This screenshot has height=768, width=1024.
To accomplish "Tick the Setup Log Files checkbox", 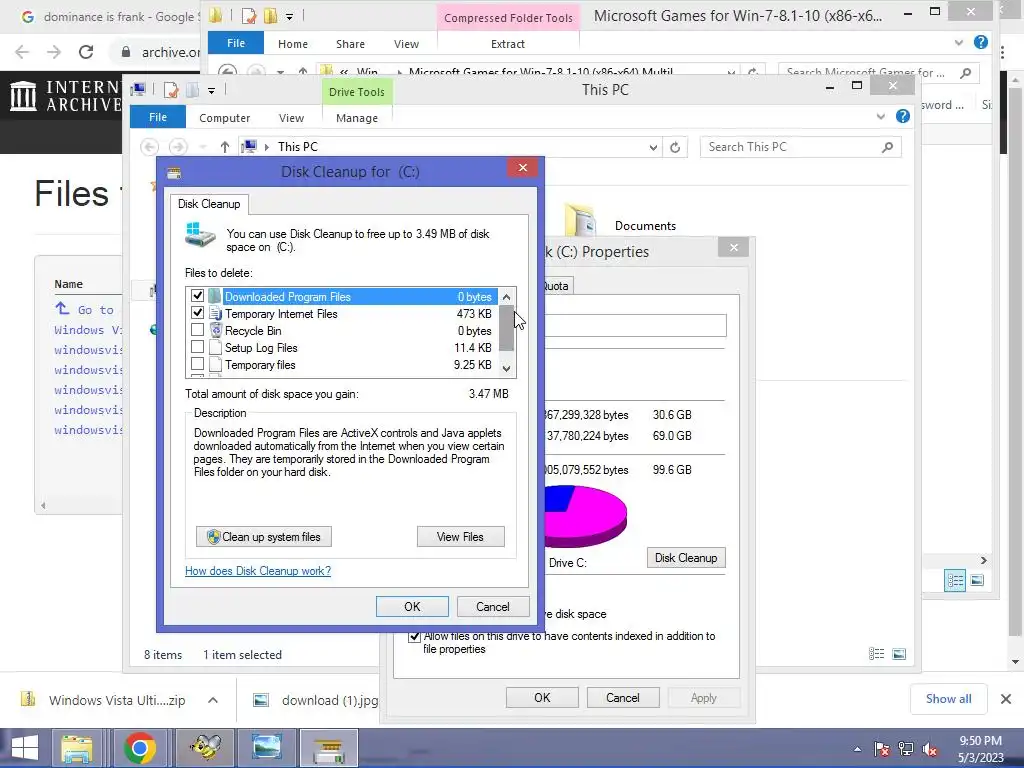I will (x=197, y=347).
